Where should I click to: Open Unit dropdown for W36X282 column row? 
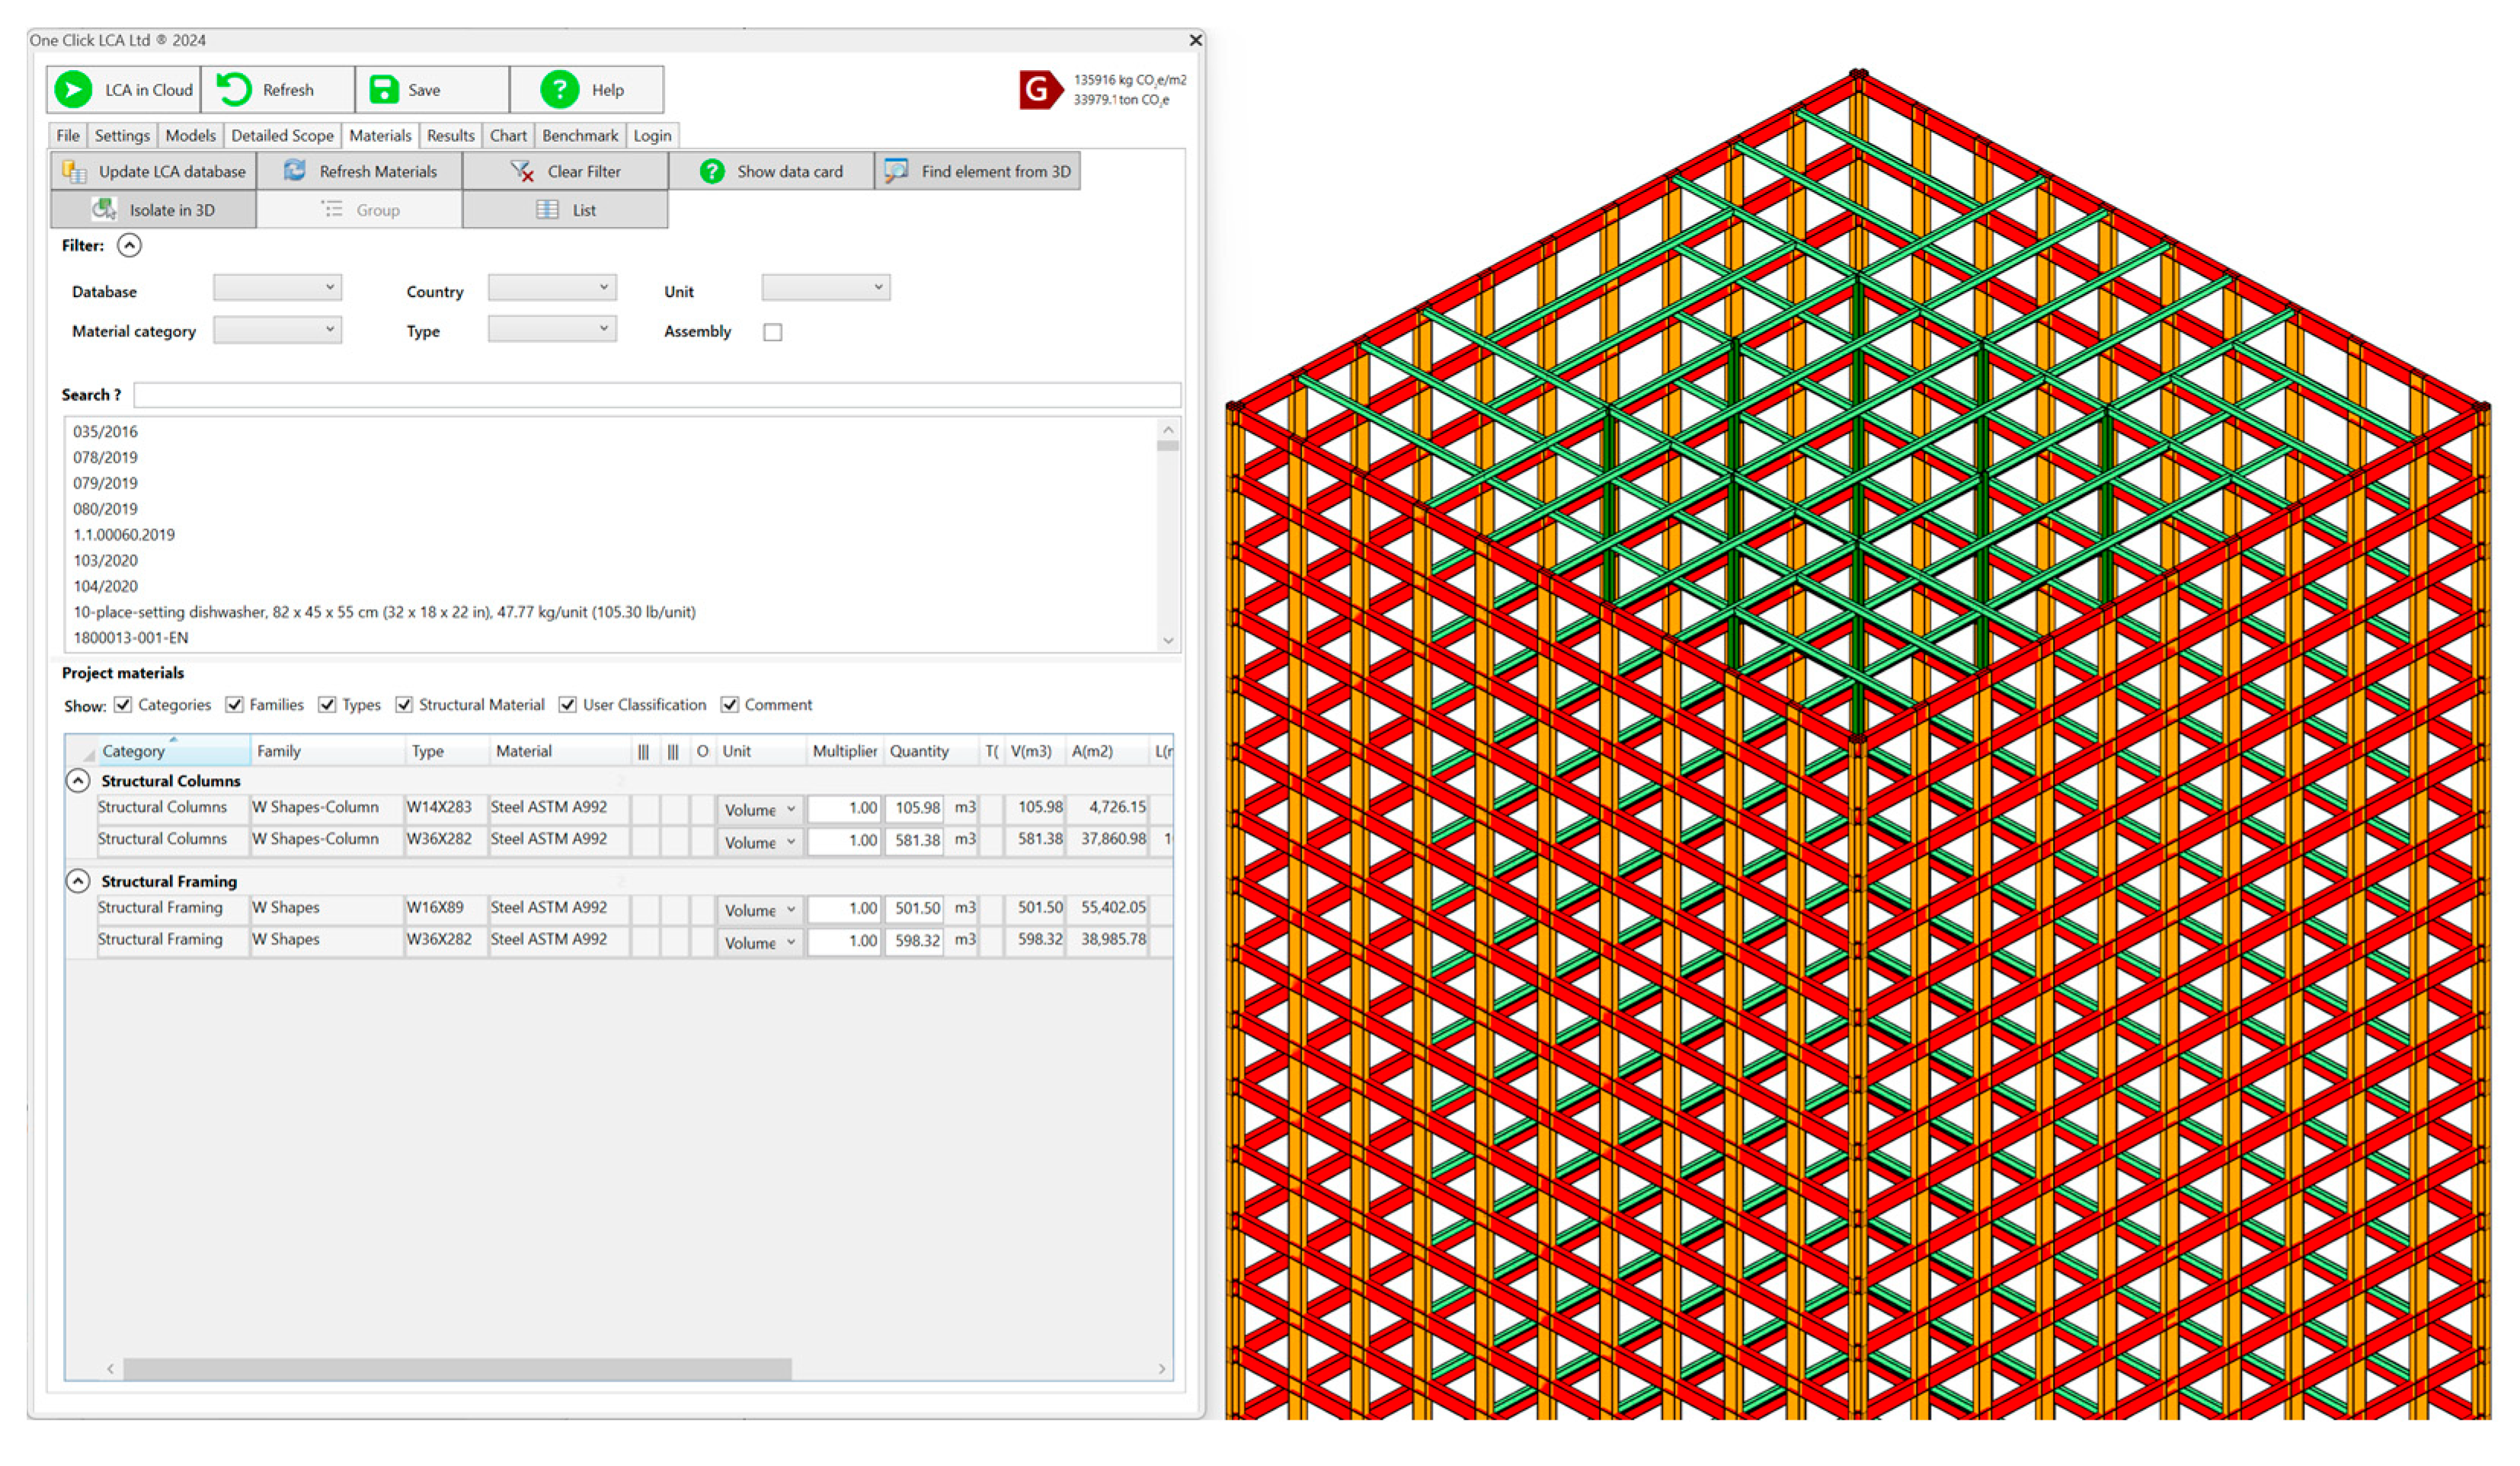(759, 842)
